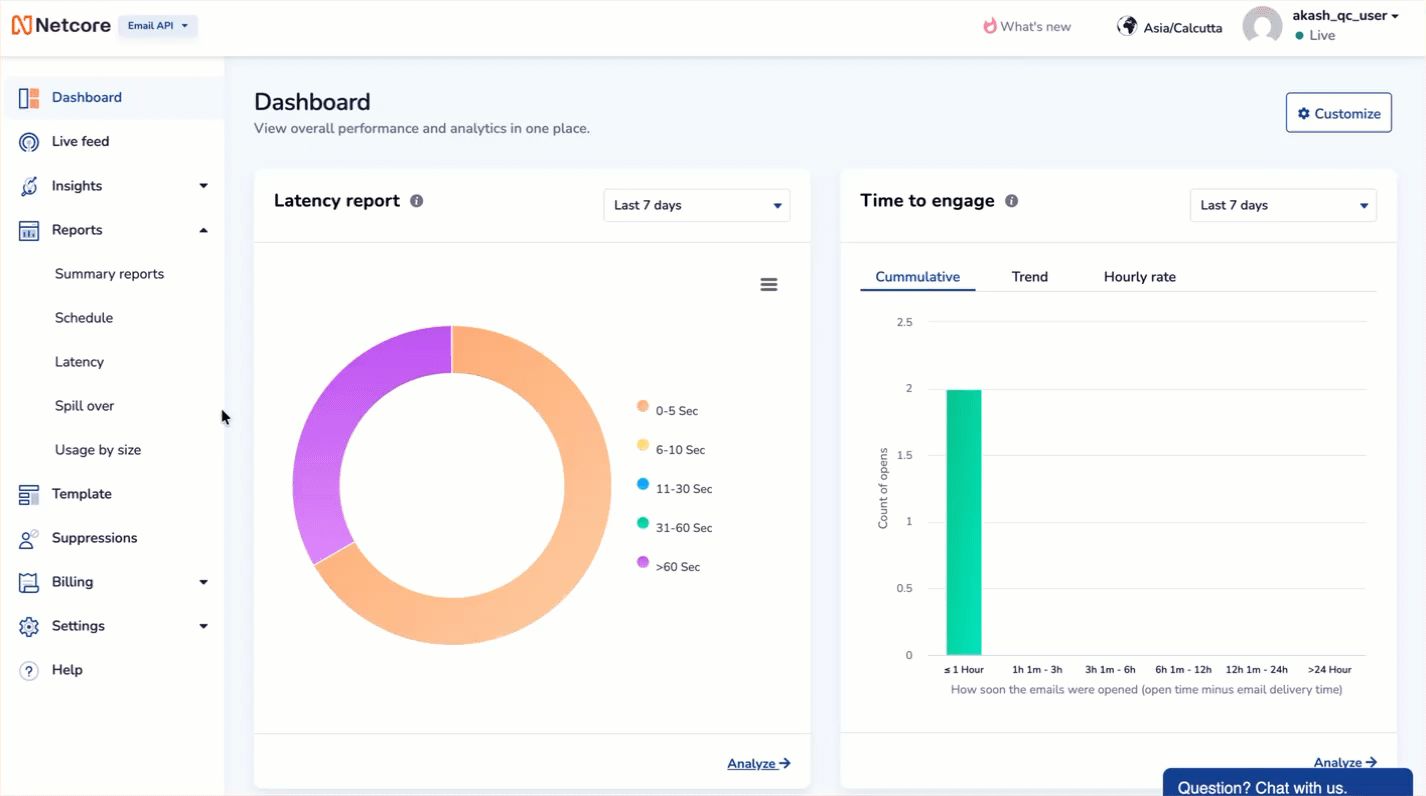
Task: Click the Asia/Calcutta globe icon
Action: (x=1127, y=26)
